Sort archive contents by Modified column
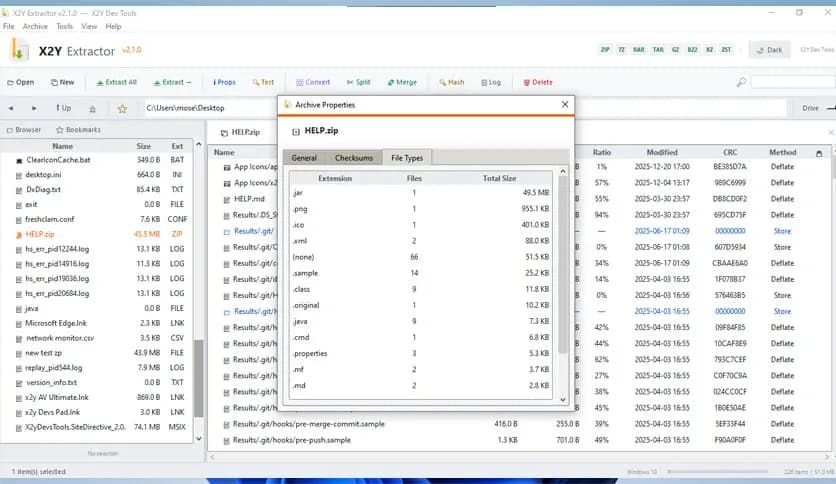This screenshot has width=836, height=484. click(662, 152)
